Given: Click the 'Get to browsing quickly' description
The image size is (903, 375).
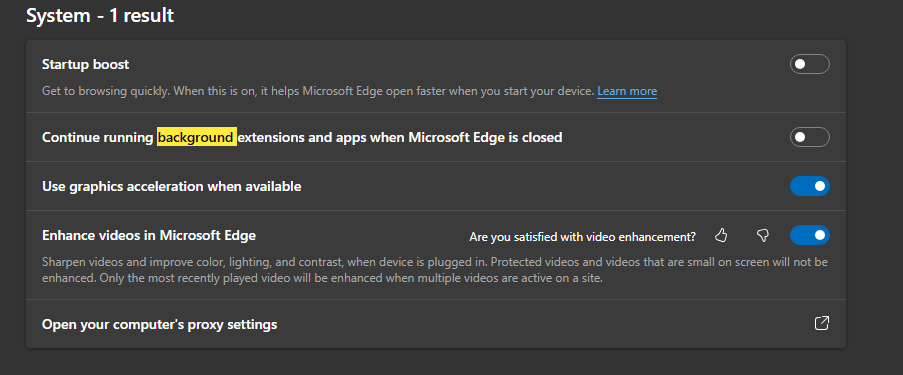Looking at the screenshot, I should pyautogui.click(x=318, y=91).
